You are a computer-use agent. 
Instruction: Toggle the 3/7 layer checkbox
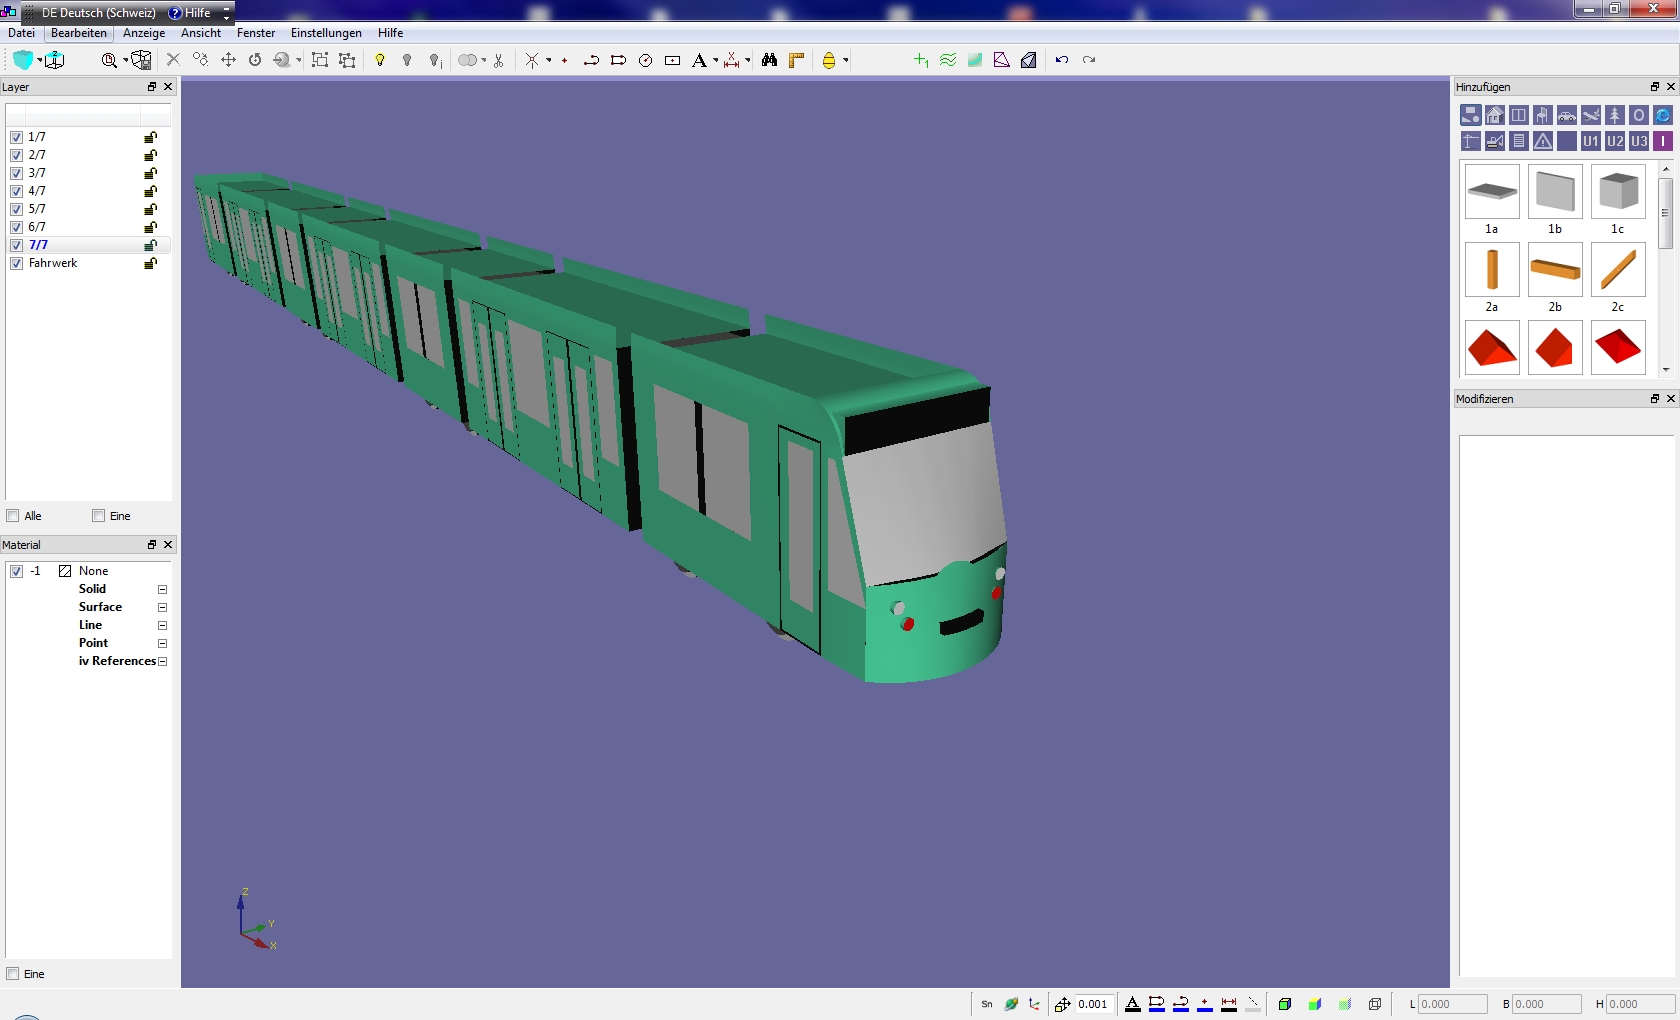coord(16,173)
